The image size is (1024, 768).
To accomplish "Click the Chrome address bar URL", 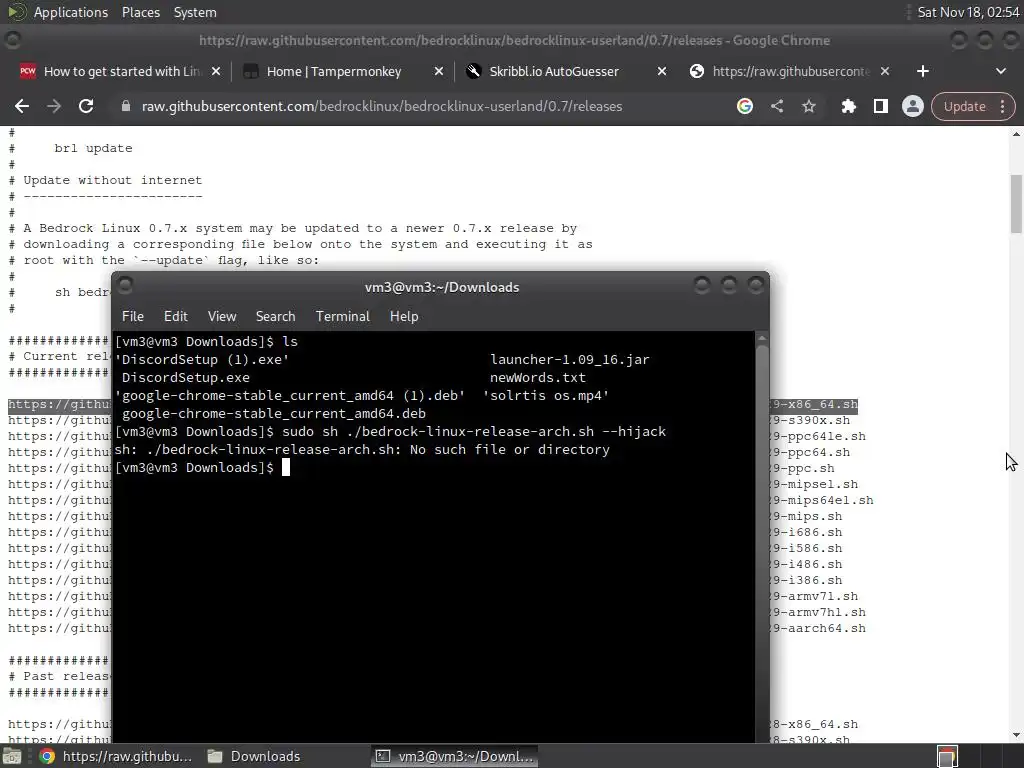I will (381, 106).
